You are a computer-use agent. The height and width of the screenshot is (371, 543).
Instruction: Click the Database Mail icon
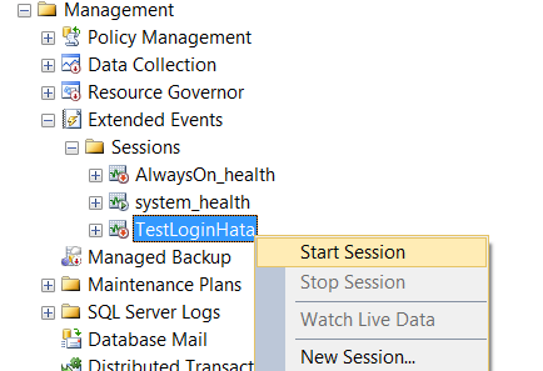pos(71,339)
